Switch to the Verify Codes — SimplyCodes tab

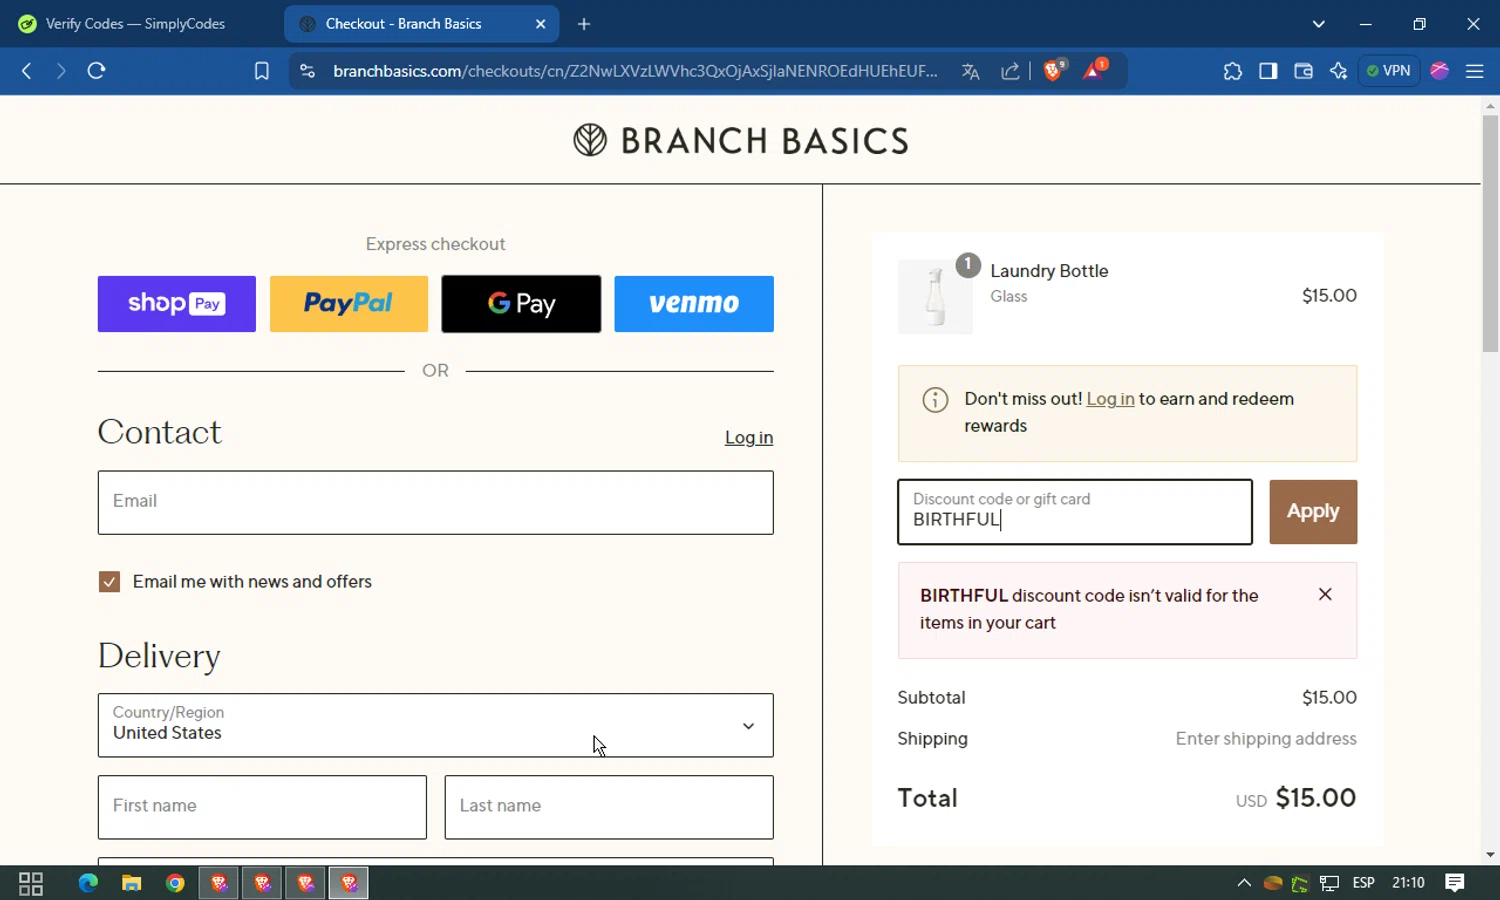coord(135,24)
